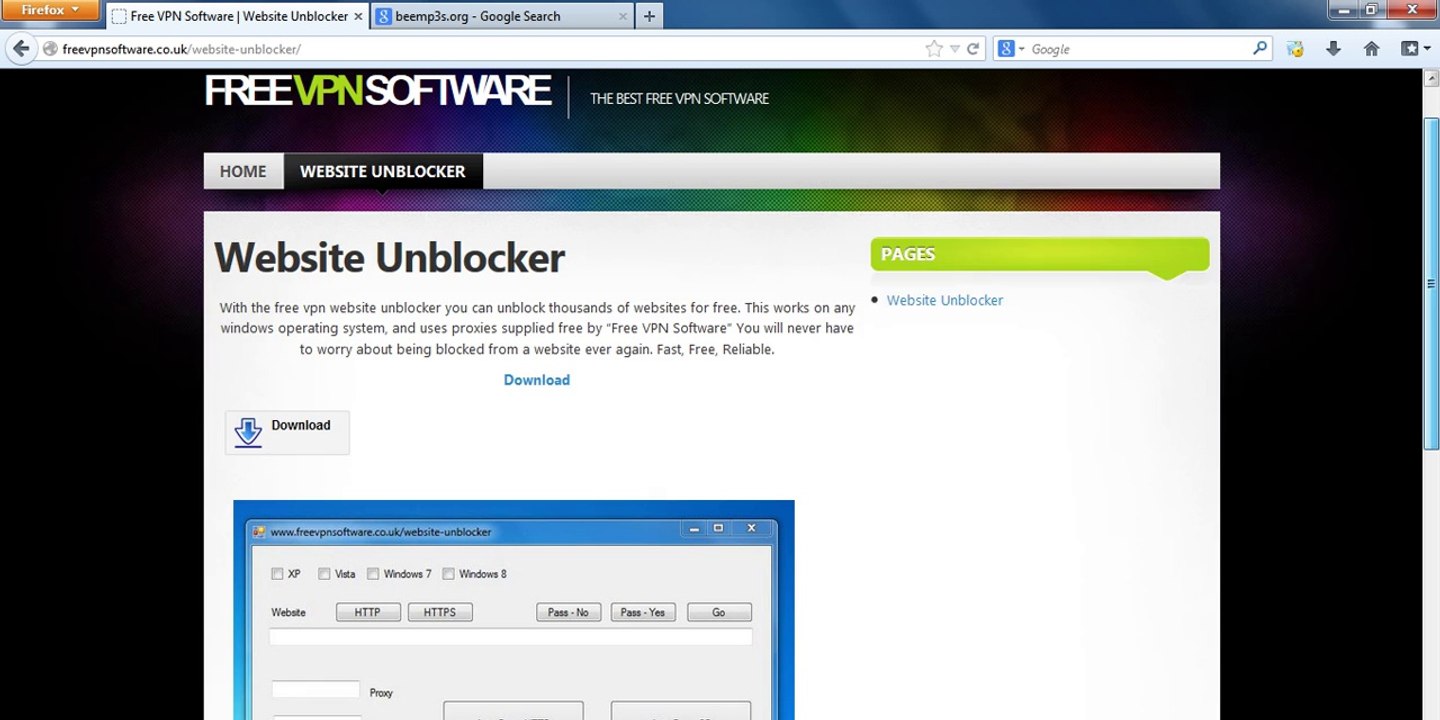
Task: Click the Pass - No button
Action: tap(569, 612)
